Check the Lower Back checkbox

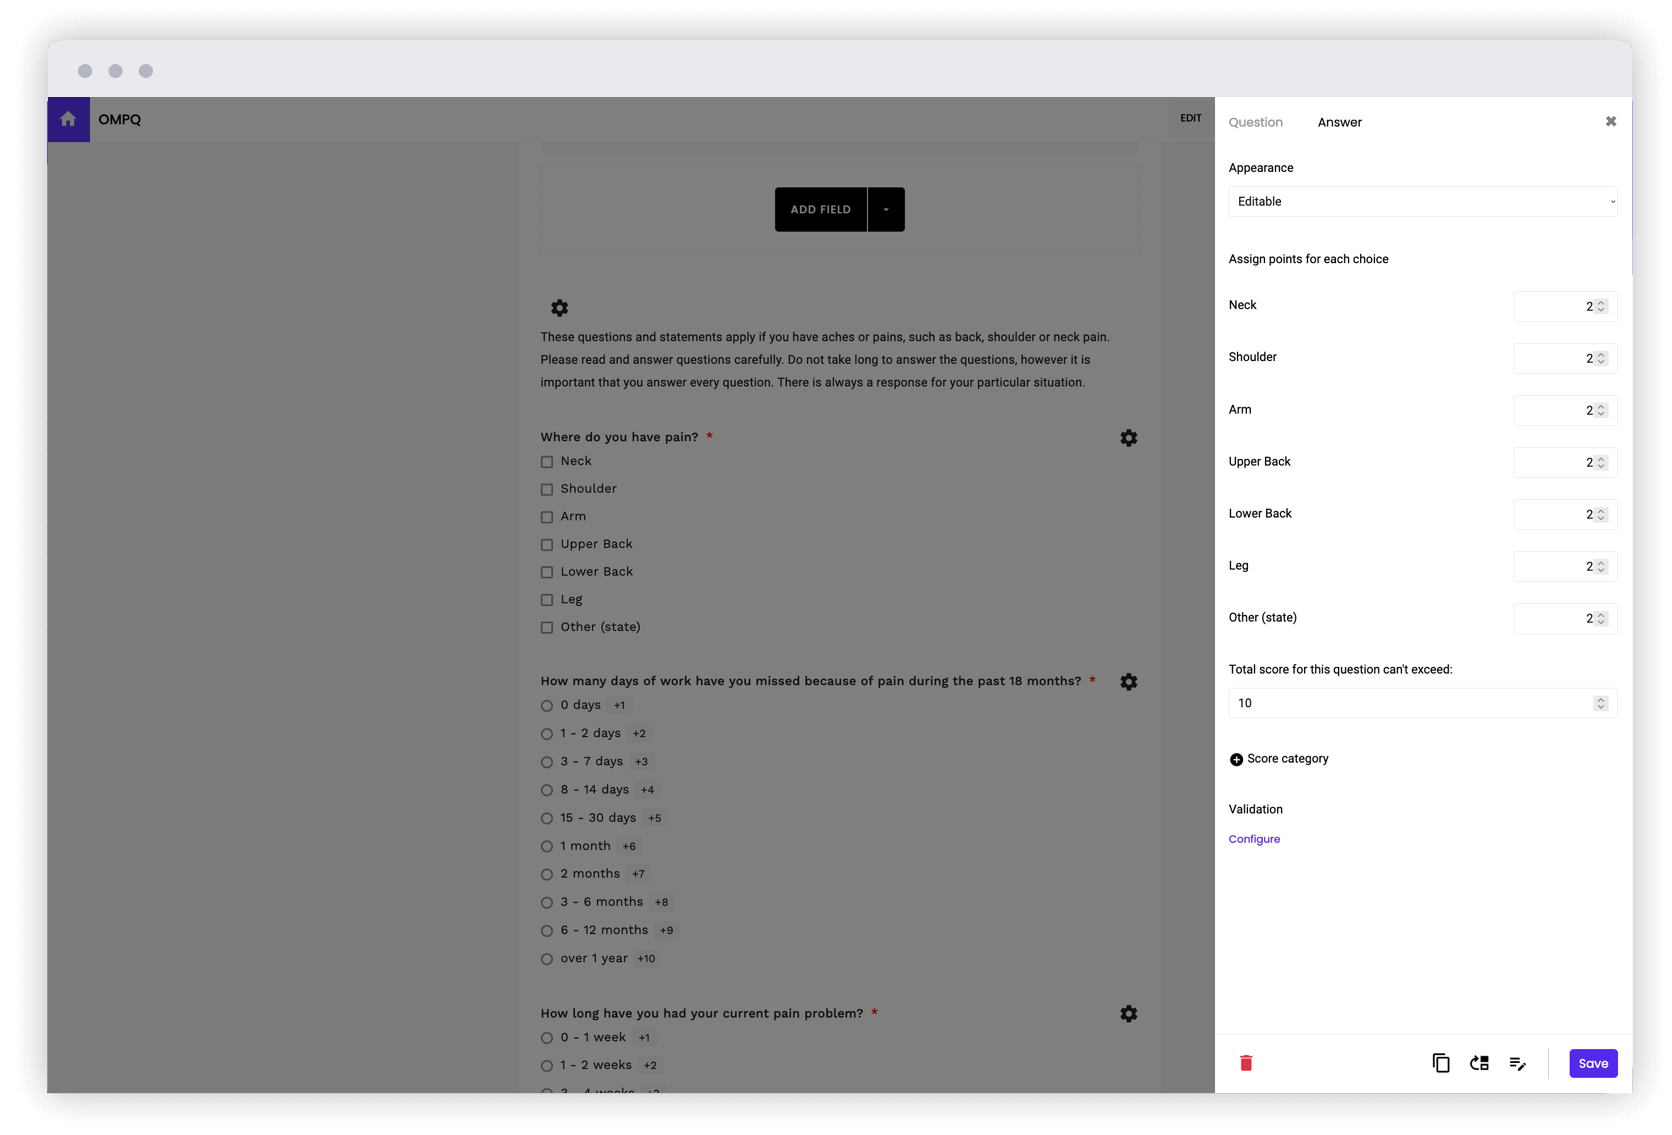tap(546, 571)
